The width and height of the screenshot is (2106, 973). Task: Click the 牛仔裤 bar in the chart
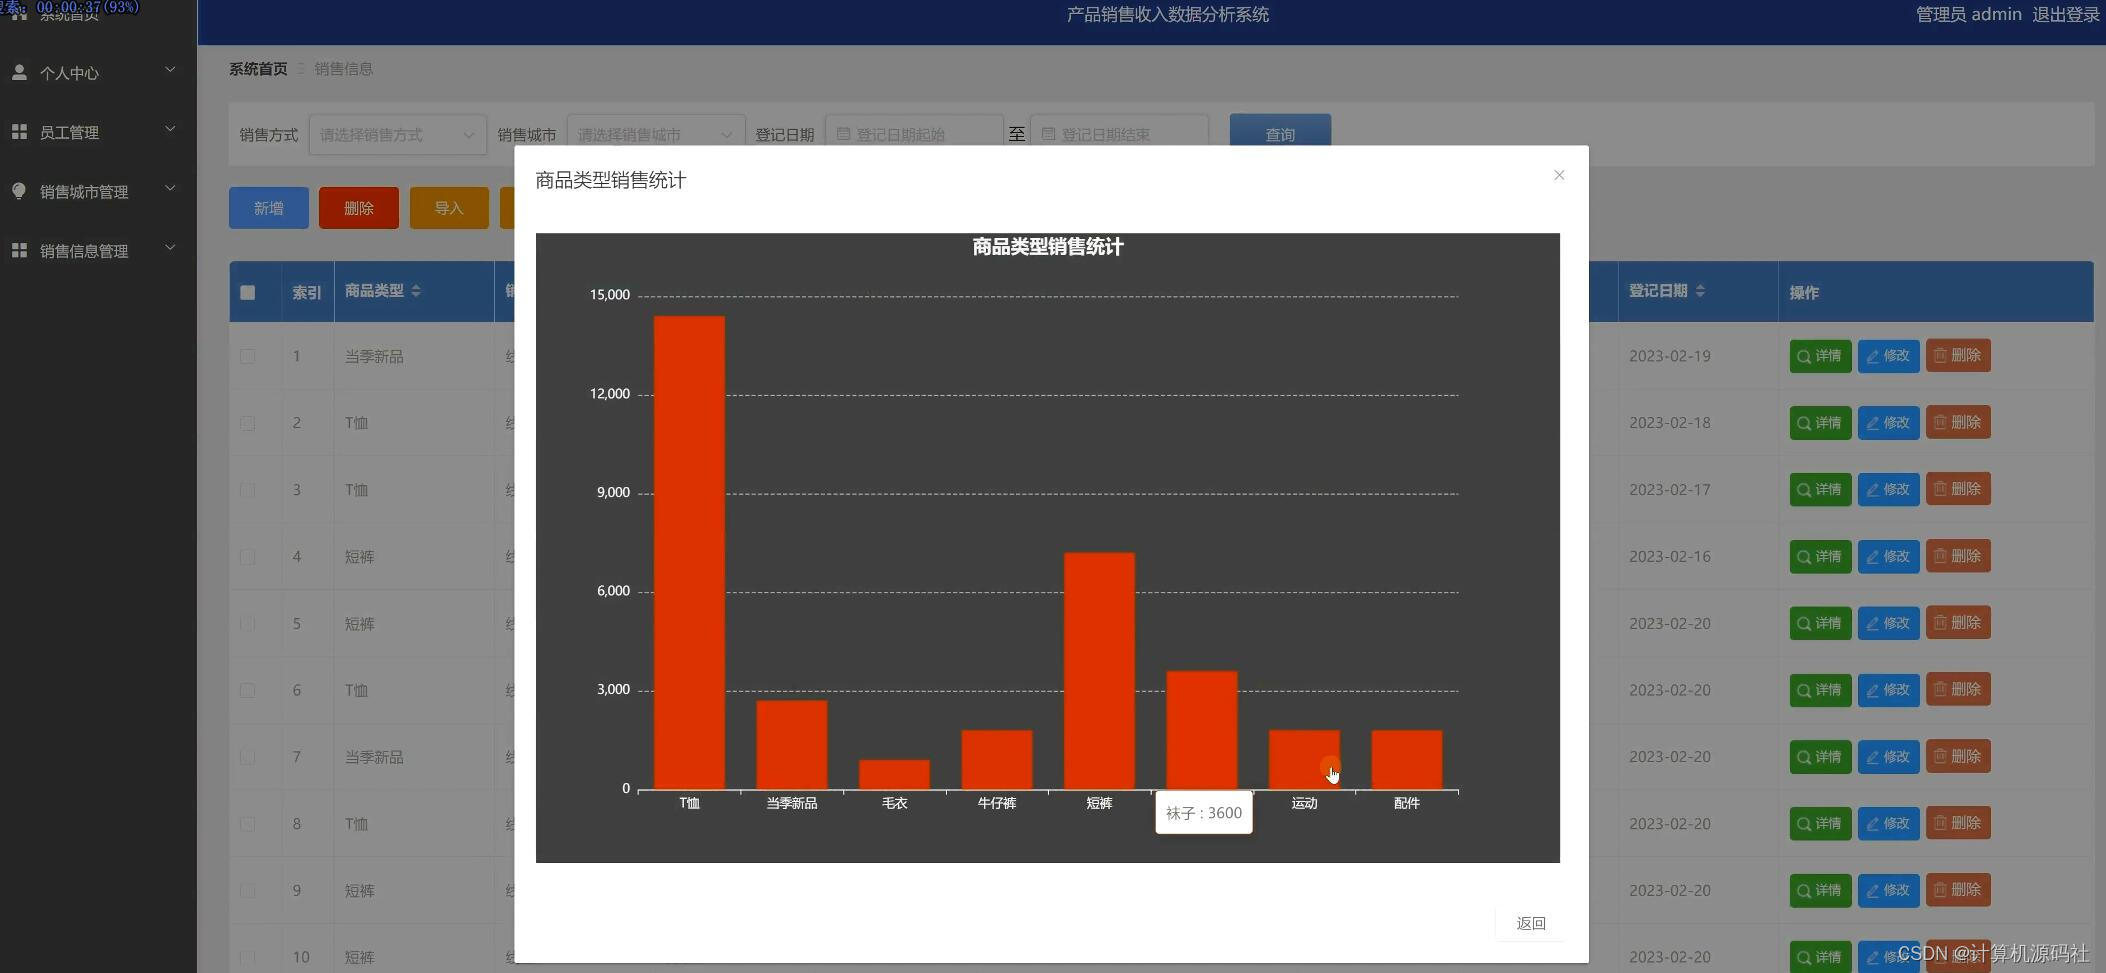[x=997, y=759]
